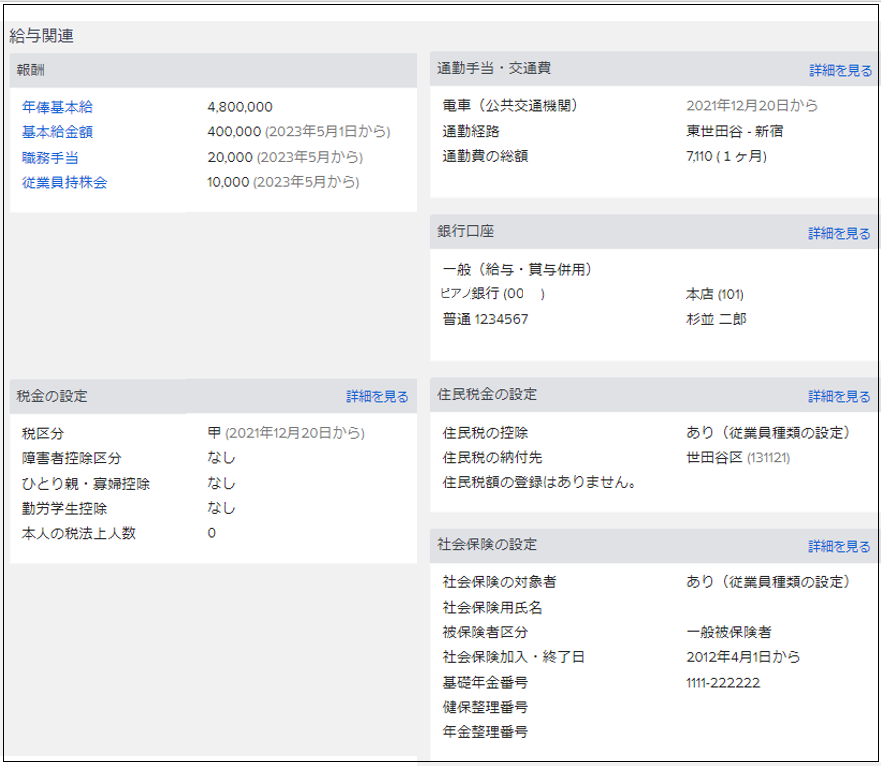Open the 年俸基本給 link
This screenshot has height=766, width=881.
57,107
